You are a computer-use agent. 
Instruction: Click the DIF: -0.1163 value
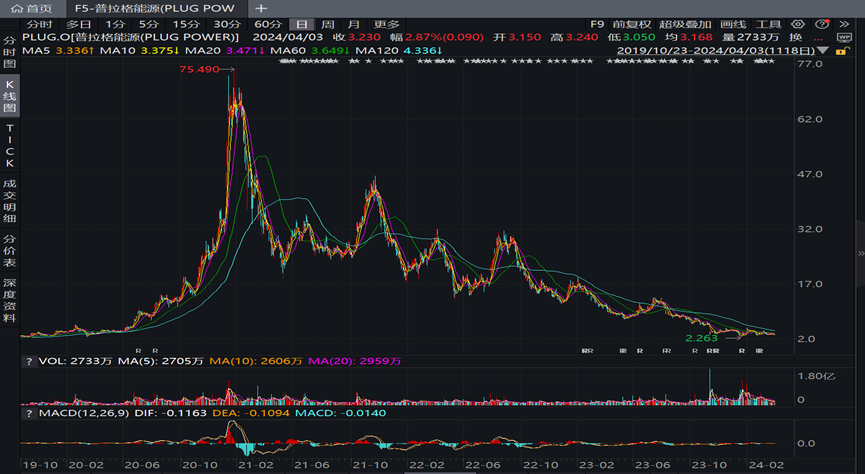171,413
